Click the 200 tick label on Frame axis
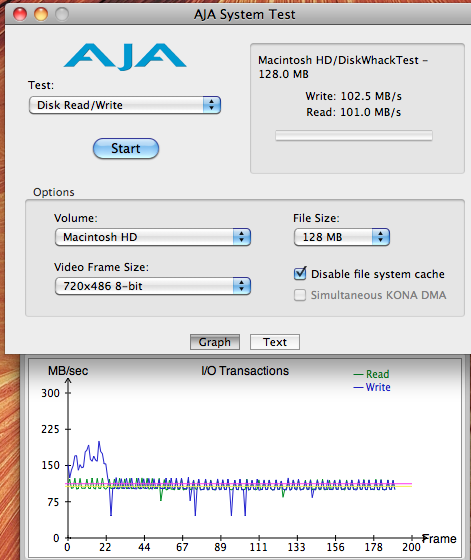 pos(411,547)
